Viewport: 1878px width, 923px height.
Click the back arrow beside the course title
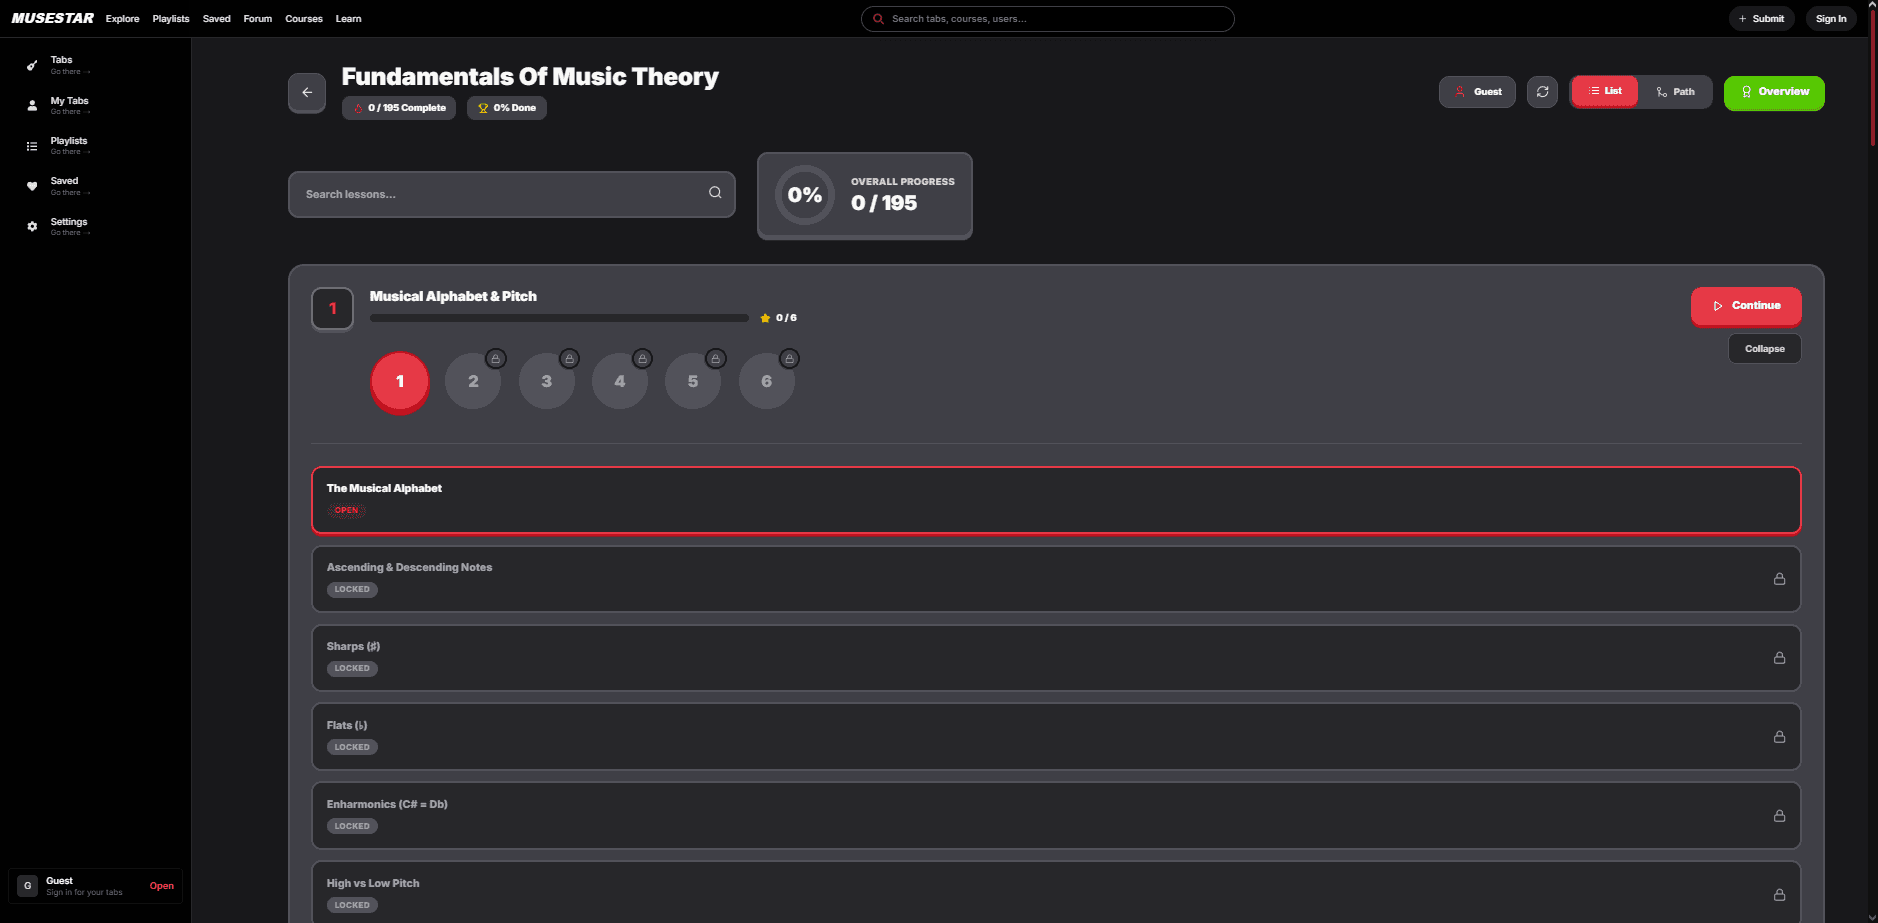pyautogui.click(x=307, y=92)
